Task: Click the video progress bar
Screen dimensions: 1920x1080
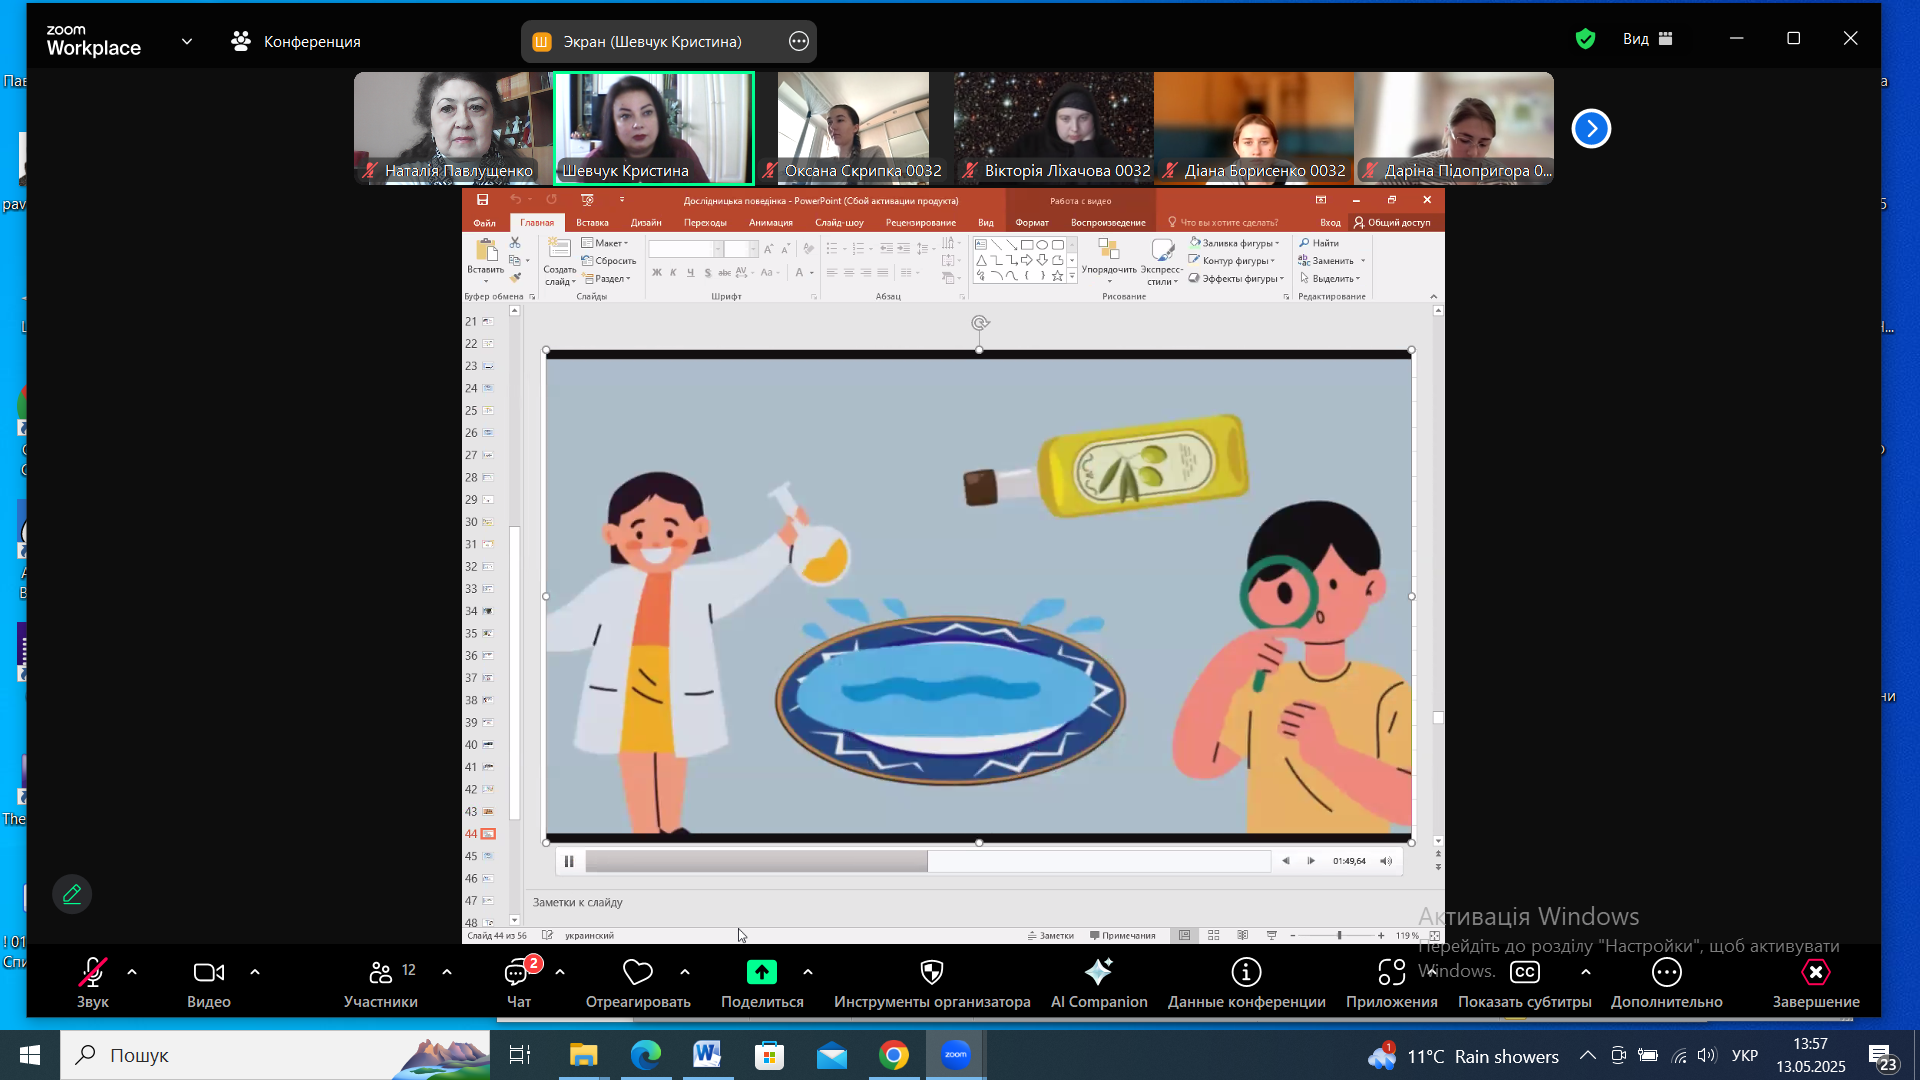Action: click(927, 861)
